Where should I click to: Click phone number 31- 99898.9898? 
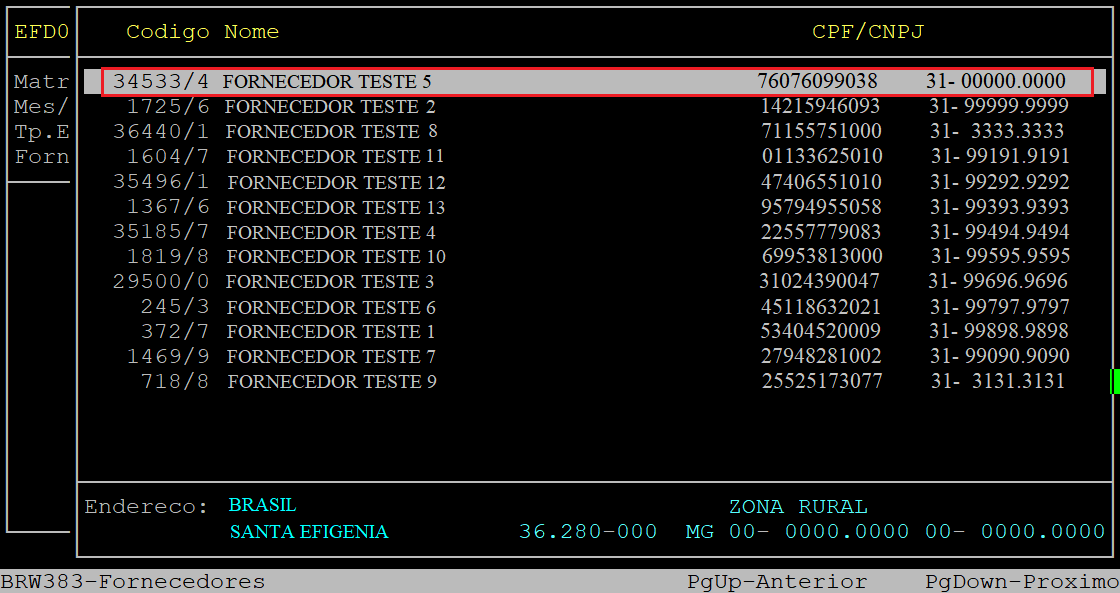pos(999,331)
